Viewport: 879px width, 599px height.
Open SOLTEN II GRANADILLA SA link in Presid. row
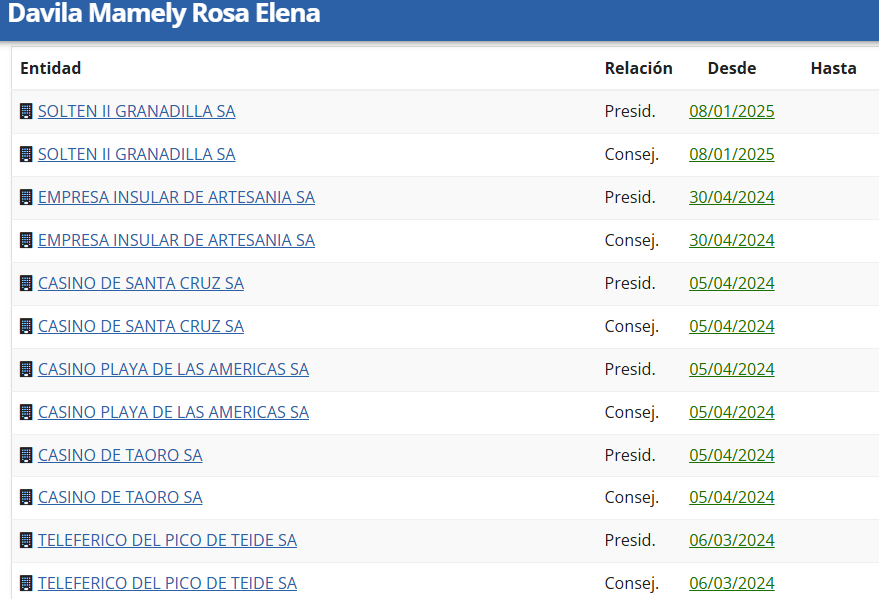tap(137, 111)
